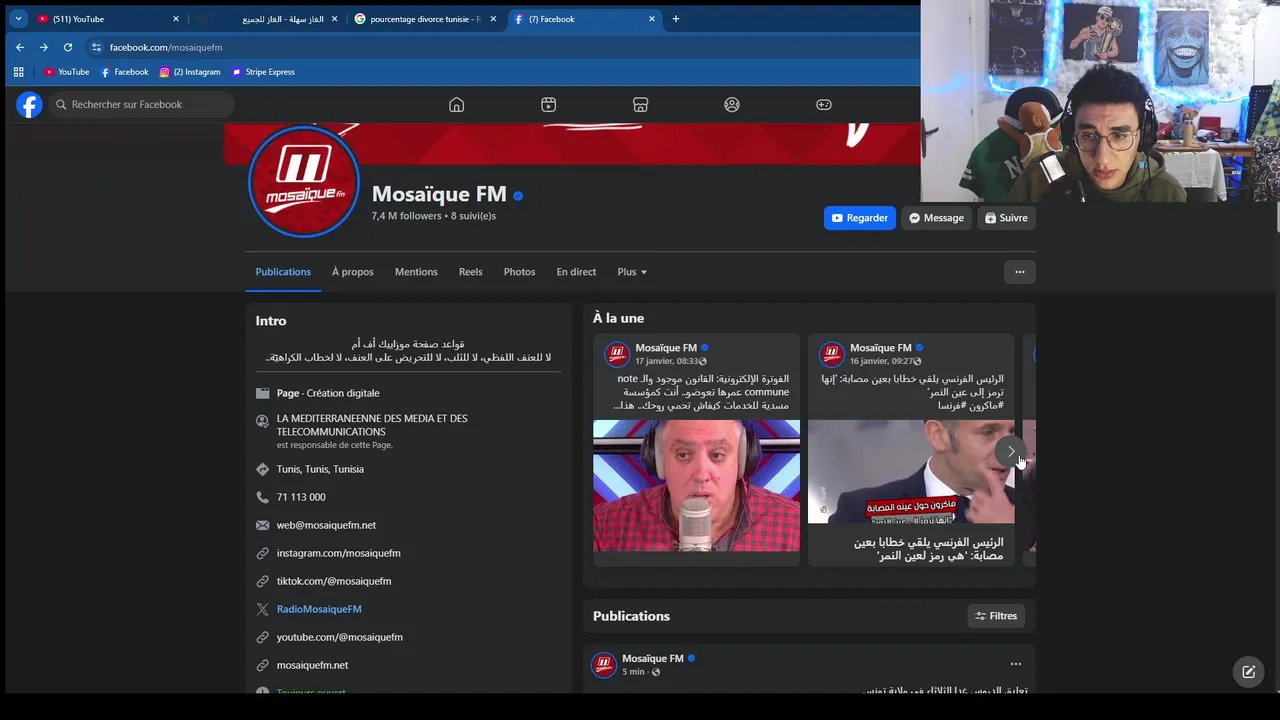Click the Regarder button

pyautogui.click(x=860, y=218)
